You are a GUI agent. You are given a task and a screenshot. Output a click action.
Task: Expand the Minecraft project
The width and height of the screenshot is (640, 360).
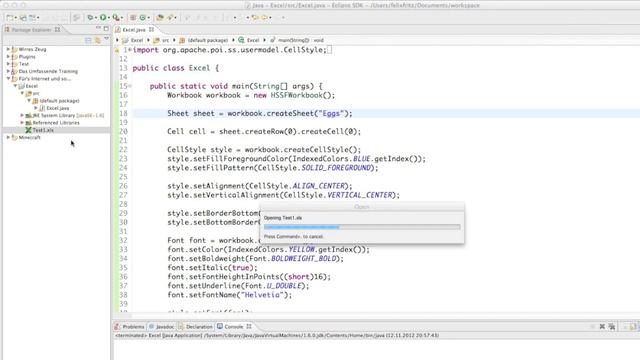[x=8, y=138]
